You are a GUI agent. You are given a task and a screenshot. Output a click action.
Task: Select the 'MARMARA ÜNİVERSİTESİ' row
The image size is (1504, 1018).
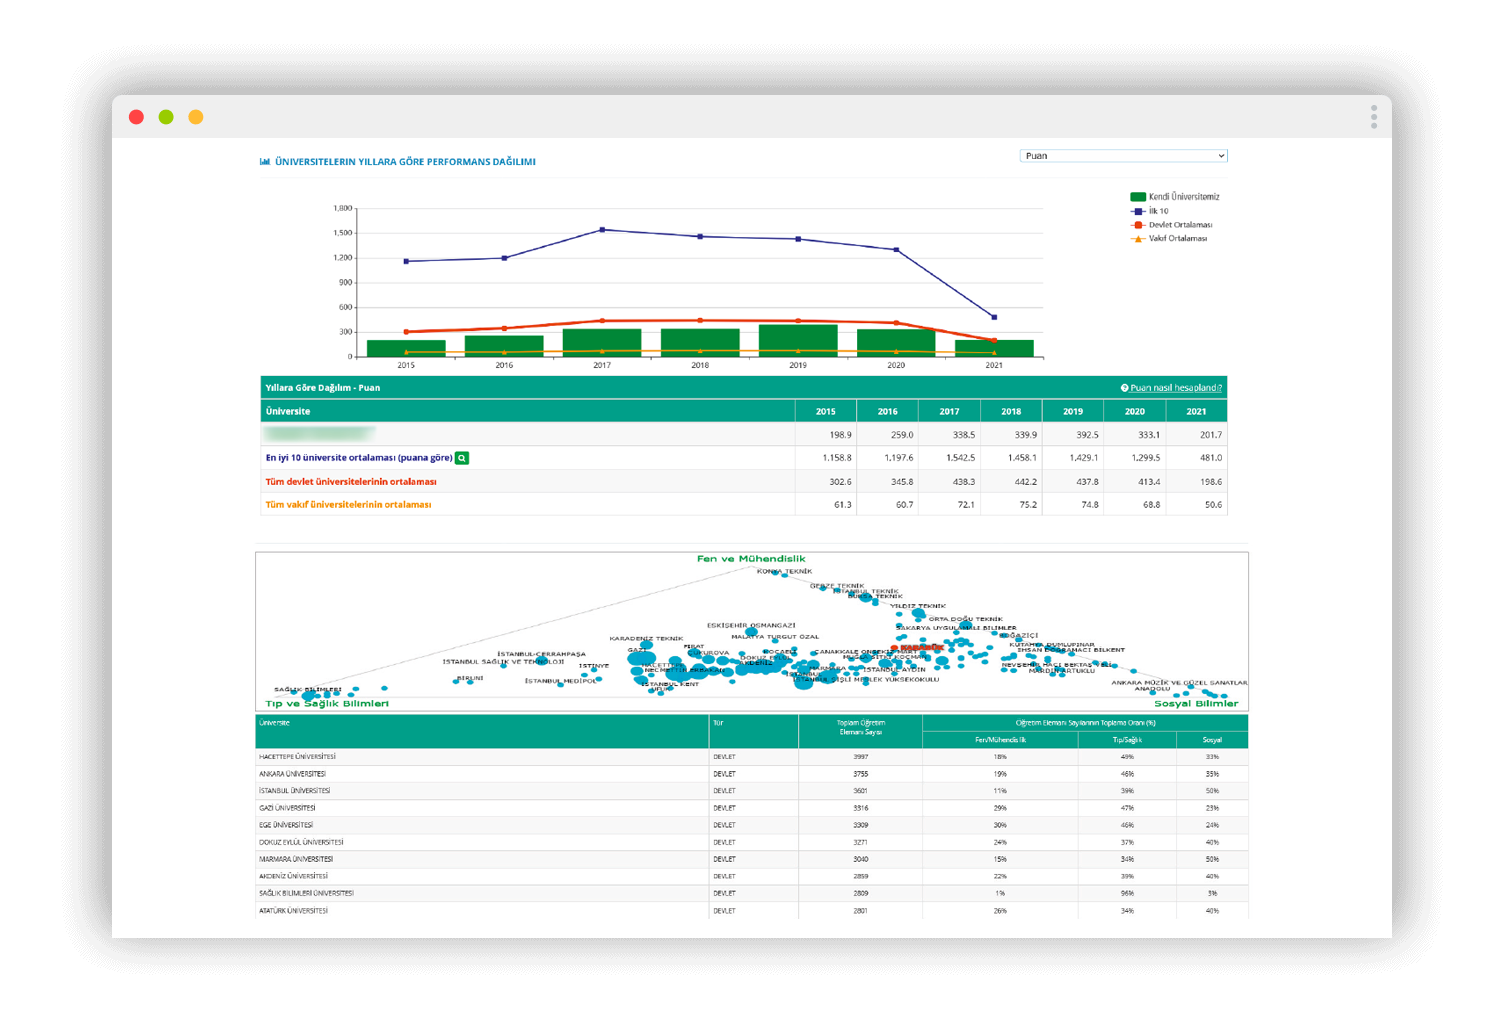752,859
